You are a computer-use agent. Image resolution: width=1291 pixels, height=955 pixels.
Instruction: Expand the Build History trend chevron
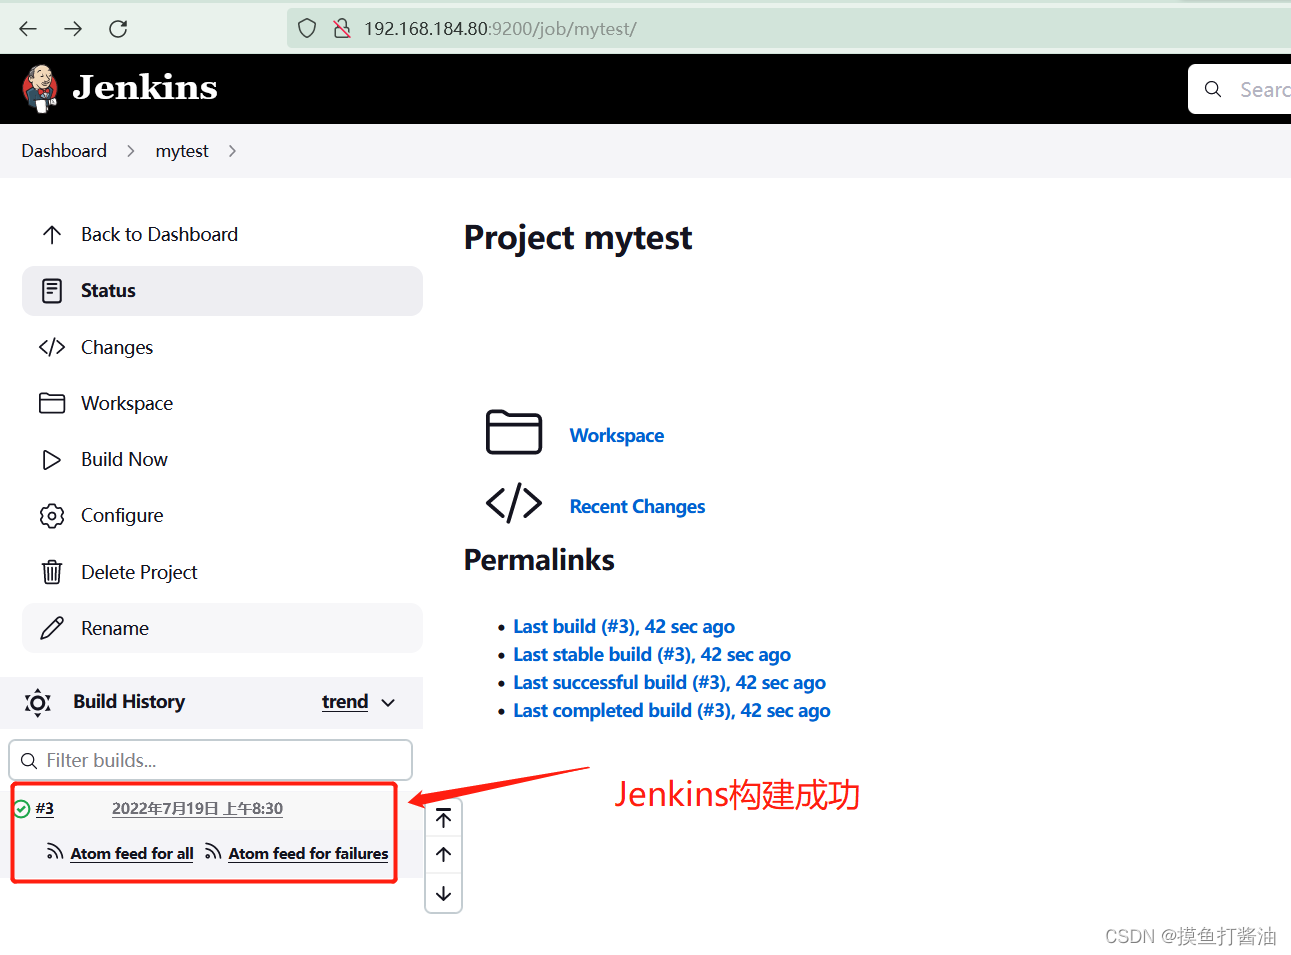[388, 703]
